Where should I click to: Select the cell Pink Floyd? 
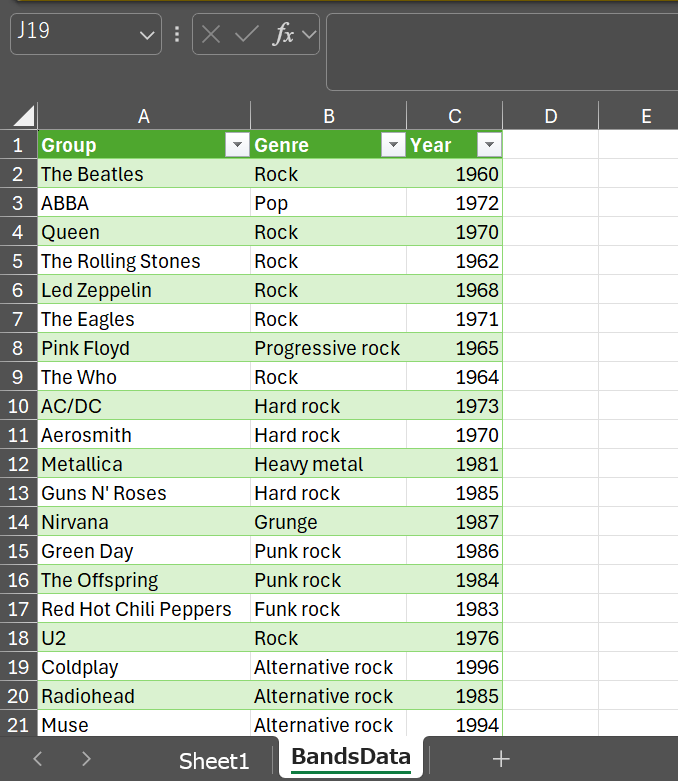[144, 348]
